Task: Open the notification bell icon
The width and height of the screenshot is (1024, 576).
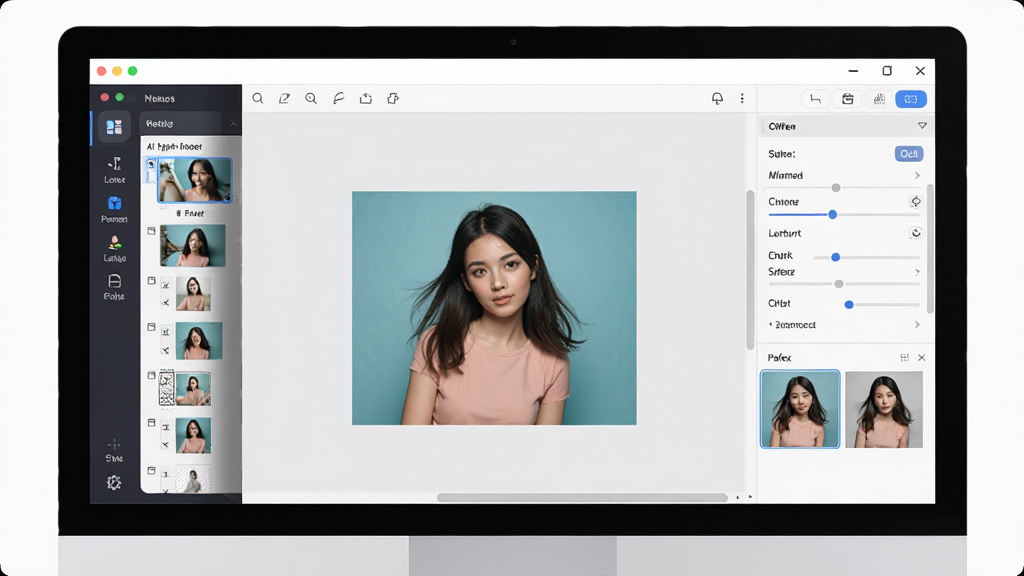Action: (717, 98)
